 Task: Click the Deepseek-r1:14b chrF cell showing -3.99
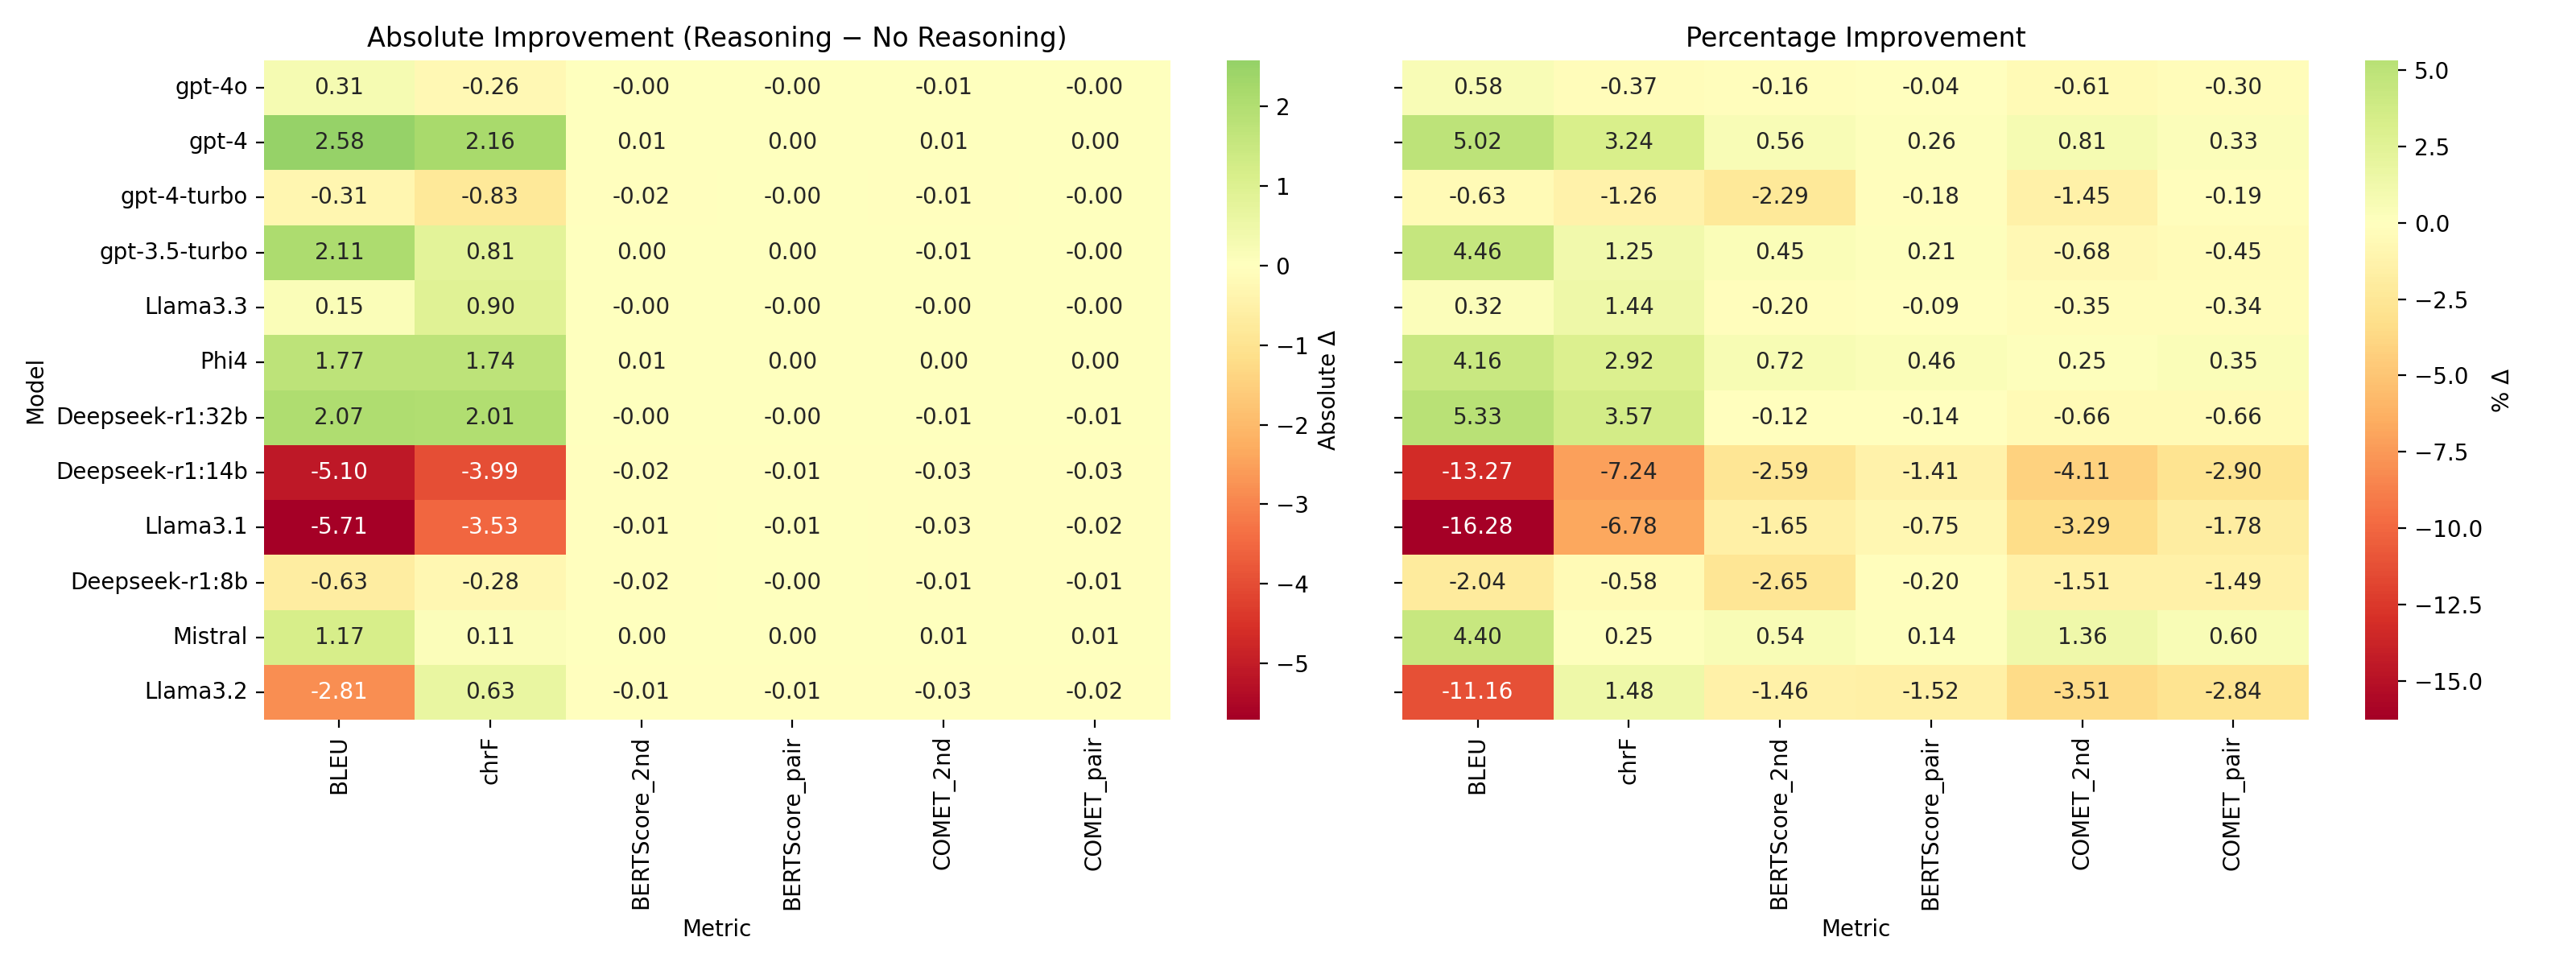[490, 471]
